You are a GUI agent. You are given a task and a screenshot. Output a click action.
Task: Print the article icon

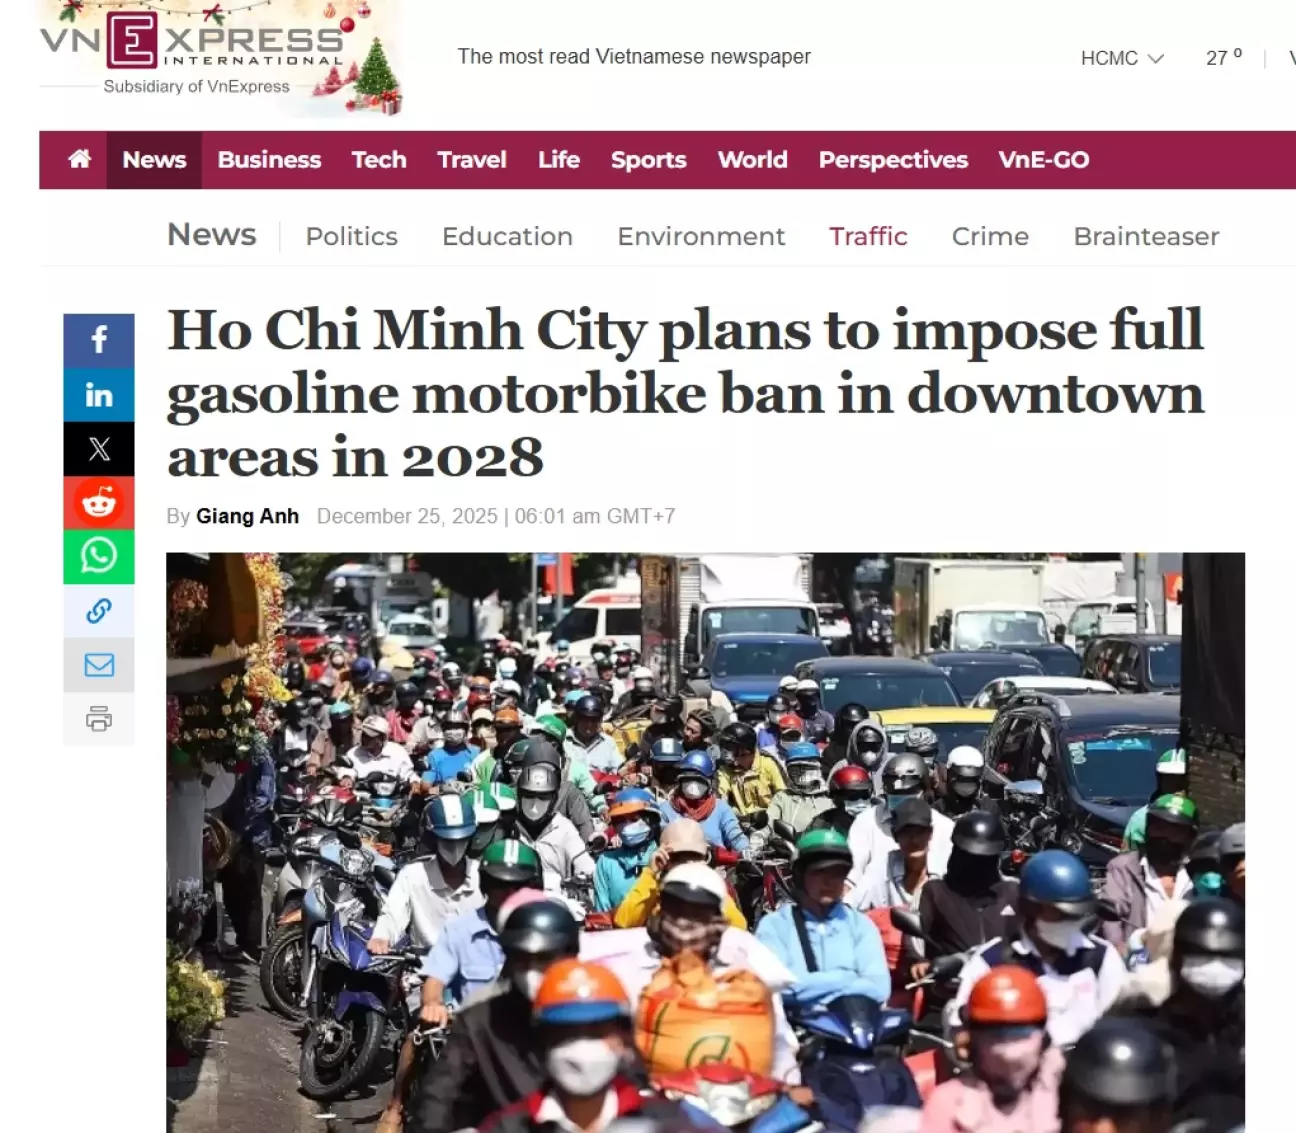click(x=98, y=719)
